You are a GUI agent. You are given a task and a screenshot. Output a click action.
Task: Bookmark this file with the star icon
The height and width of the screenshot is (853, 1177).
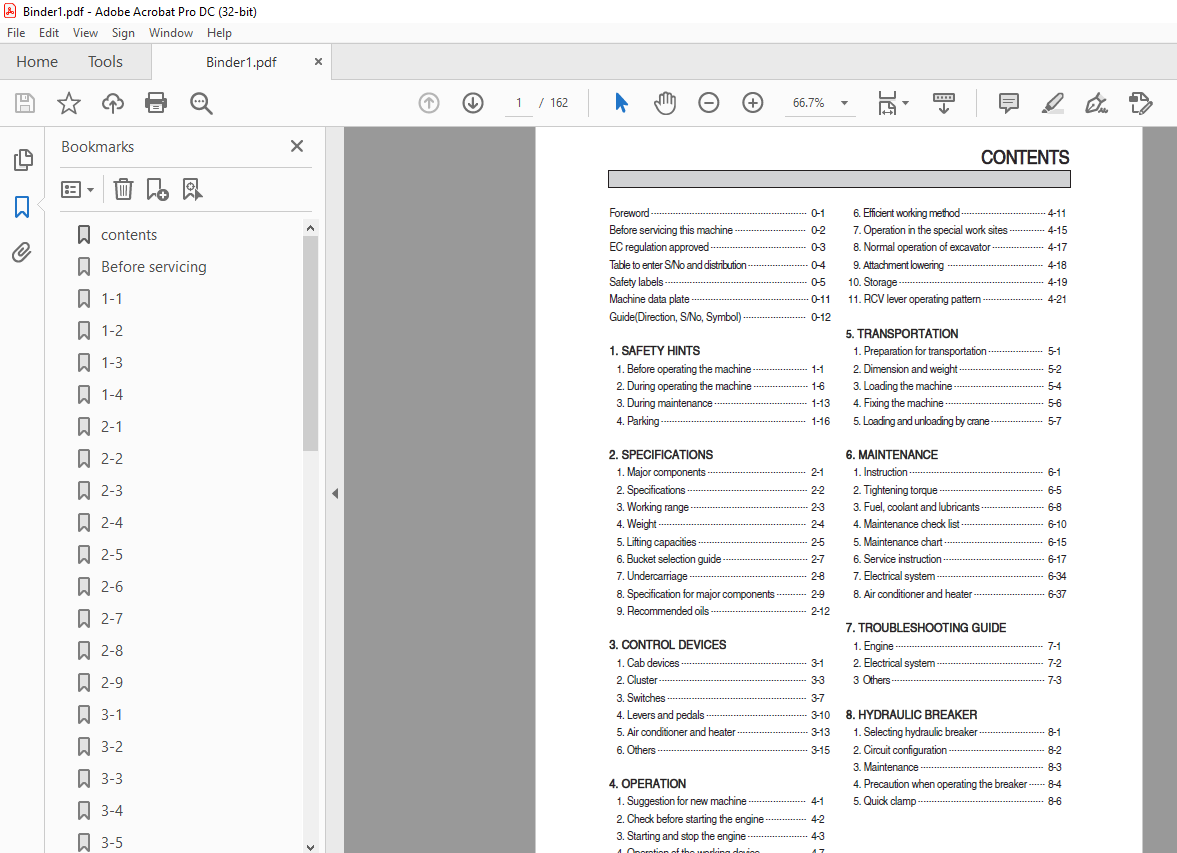[68, 103]
